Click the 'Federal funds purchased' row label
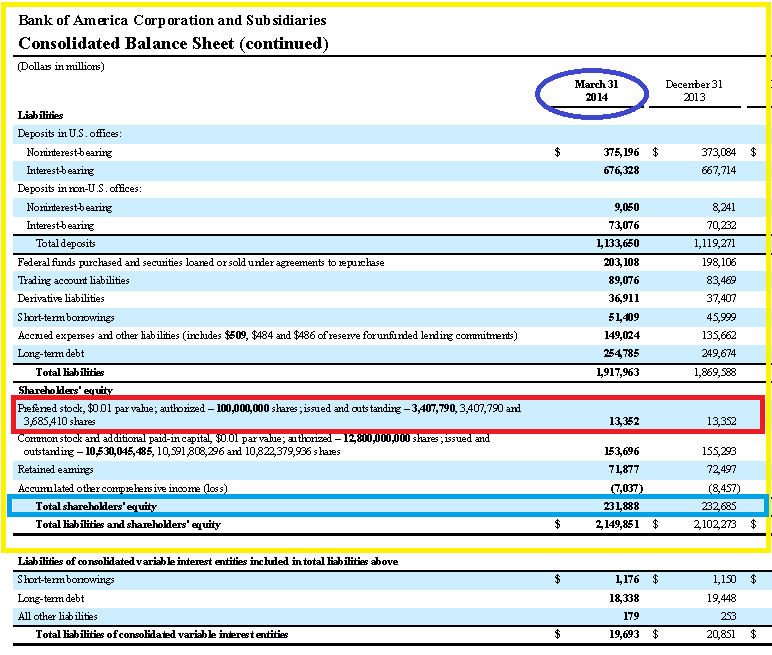Screen dimensions: 772x655 click(201, 262)
